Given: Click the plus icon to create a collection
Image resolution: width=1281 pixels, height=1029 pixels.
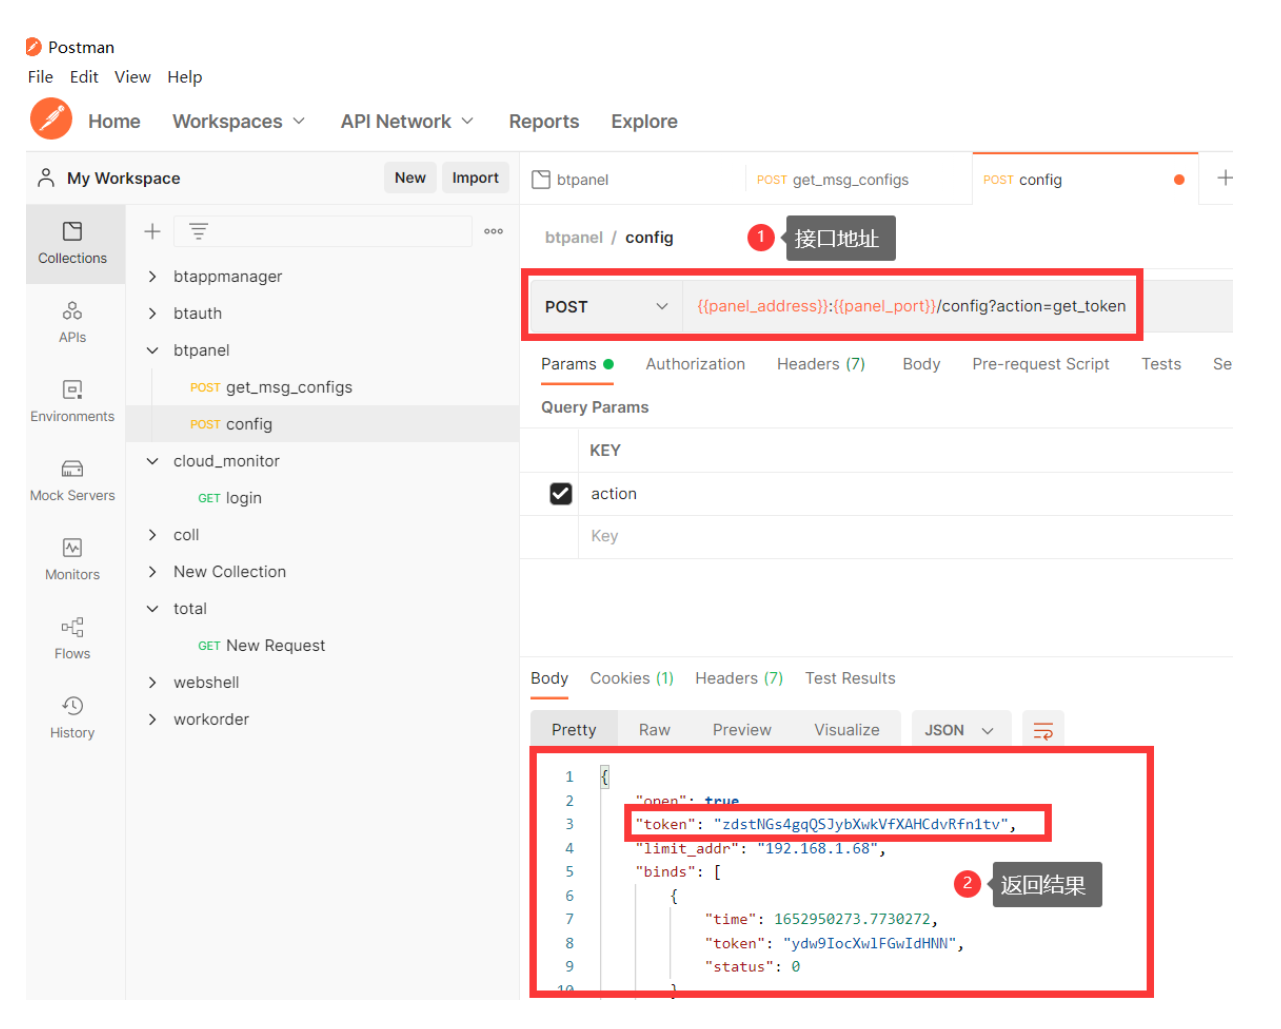Looking at the screenshot, I should (x=152, y=232).
